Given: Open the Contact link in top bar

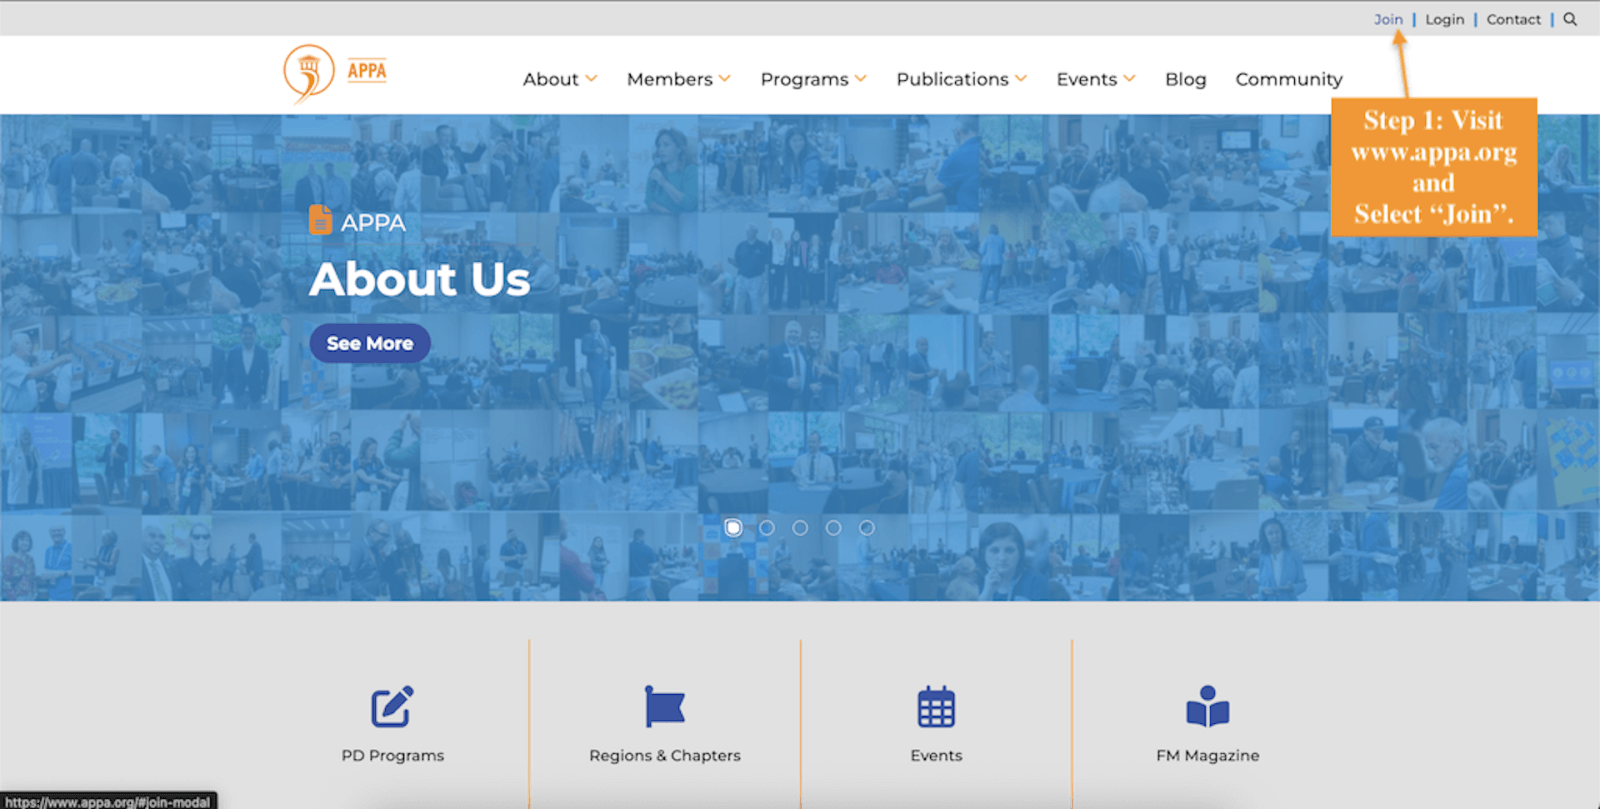Looking at the screenshot, I should point(1513,19).
